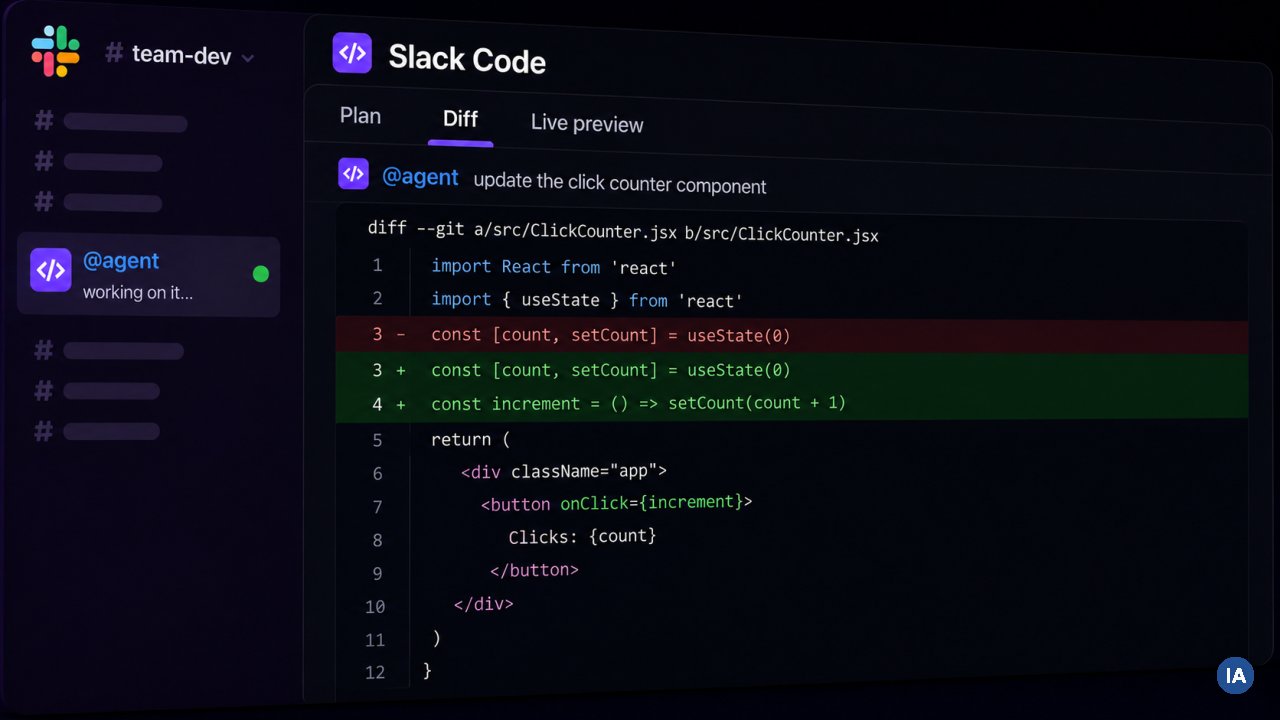
Task: Click the Slack Code title
Action: click(x=467, y=59)
